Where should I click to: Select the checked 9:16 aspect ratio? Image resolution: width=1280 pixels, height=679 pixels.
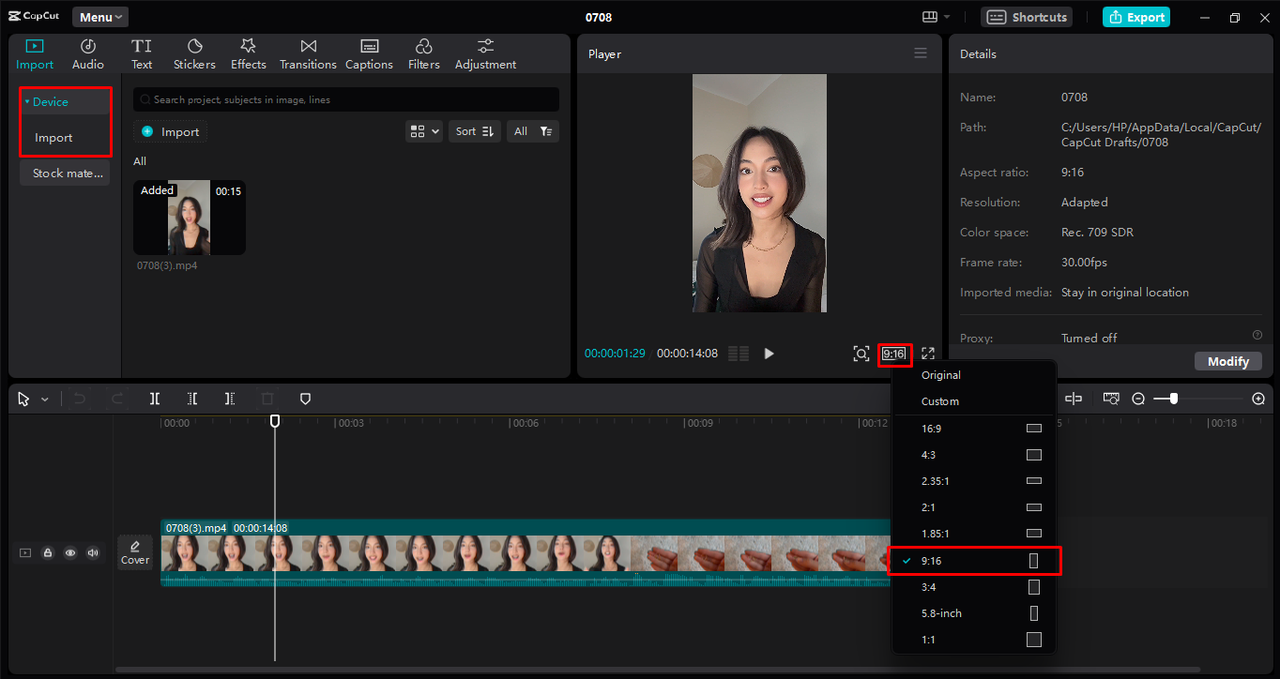(974, 561)
